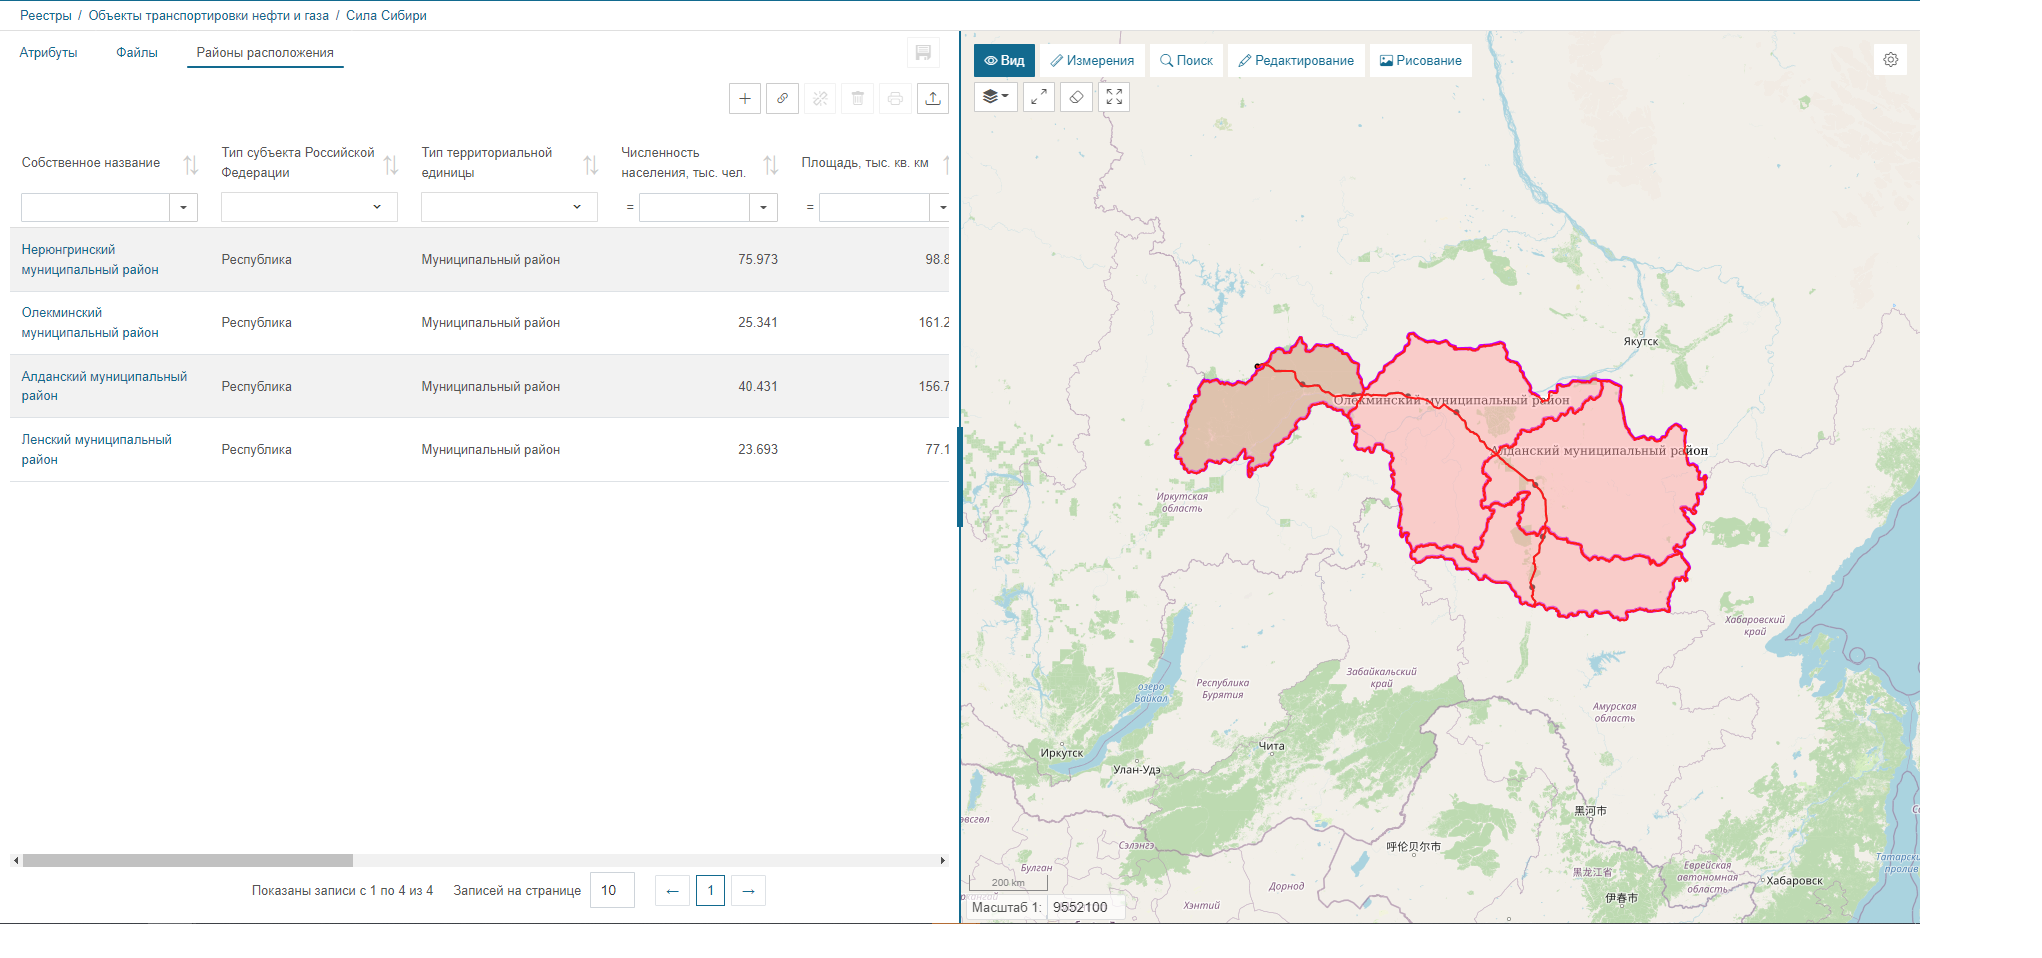2042x958 pixels.
Task: Click the horizontal table scrollbar
Action: [x=188, y=860]
